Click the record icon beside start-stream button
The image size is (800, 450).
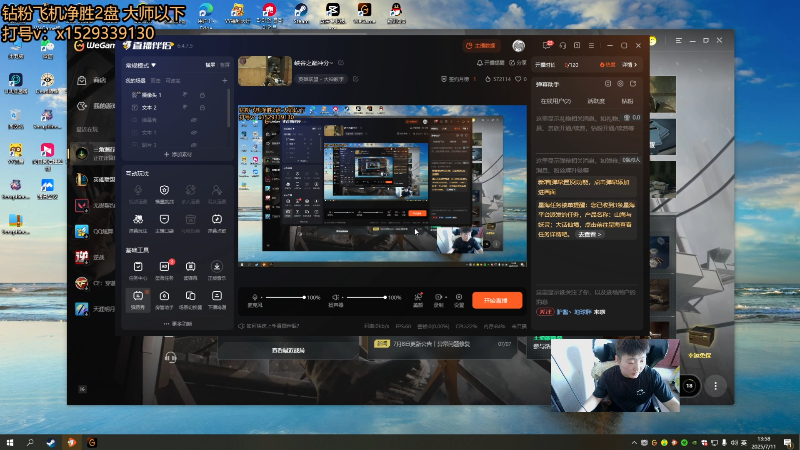(438, 297)
